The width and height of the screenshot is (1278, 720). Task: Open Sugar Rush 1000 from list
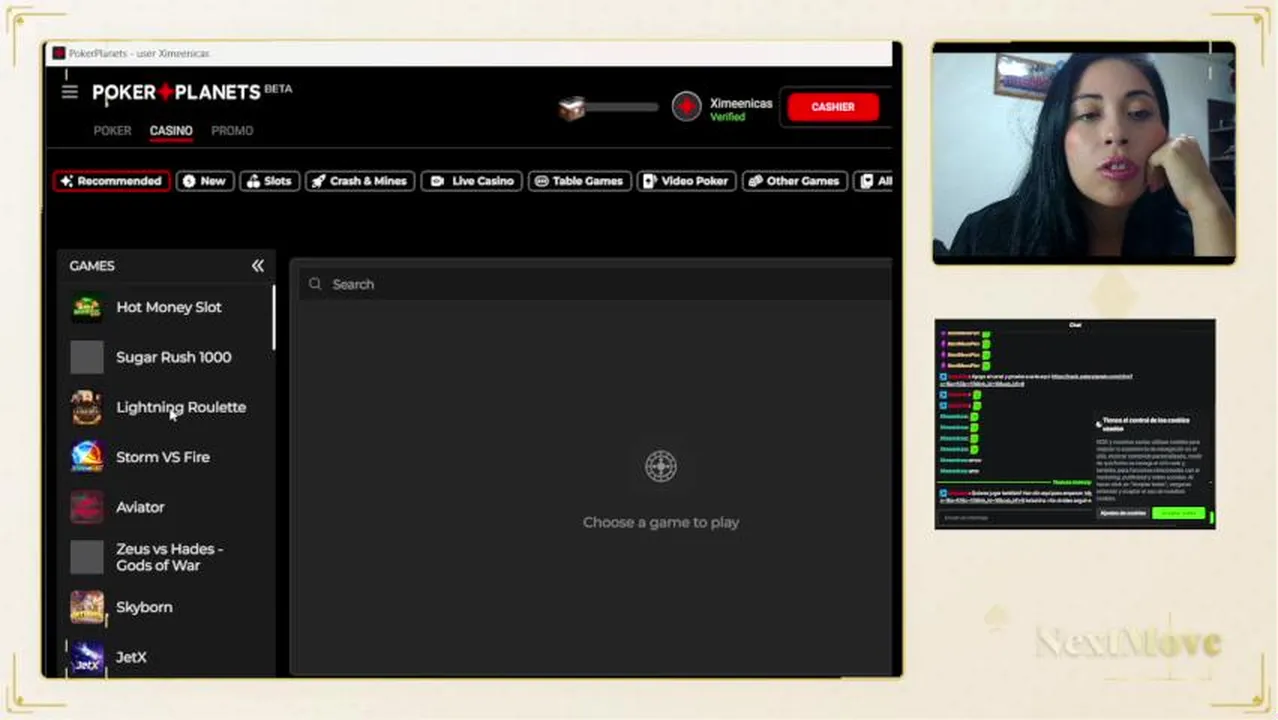pos(174,357)
